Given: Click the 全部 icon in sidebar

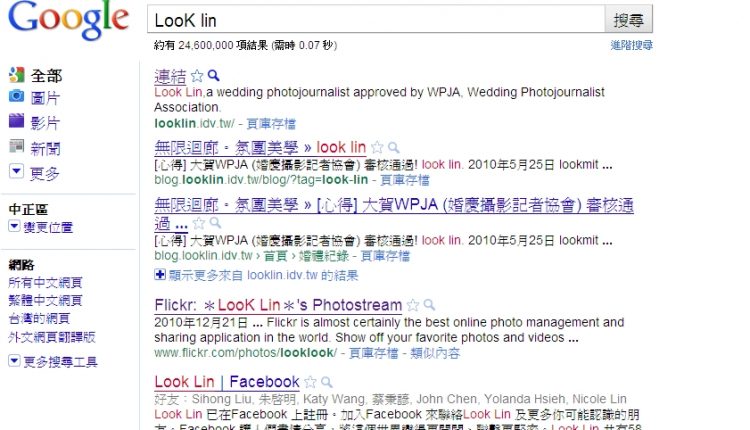Looking at the screenshot, I should pos(16,74).
